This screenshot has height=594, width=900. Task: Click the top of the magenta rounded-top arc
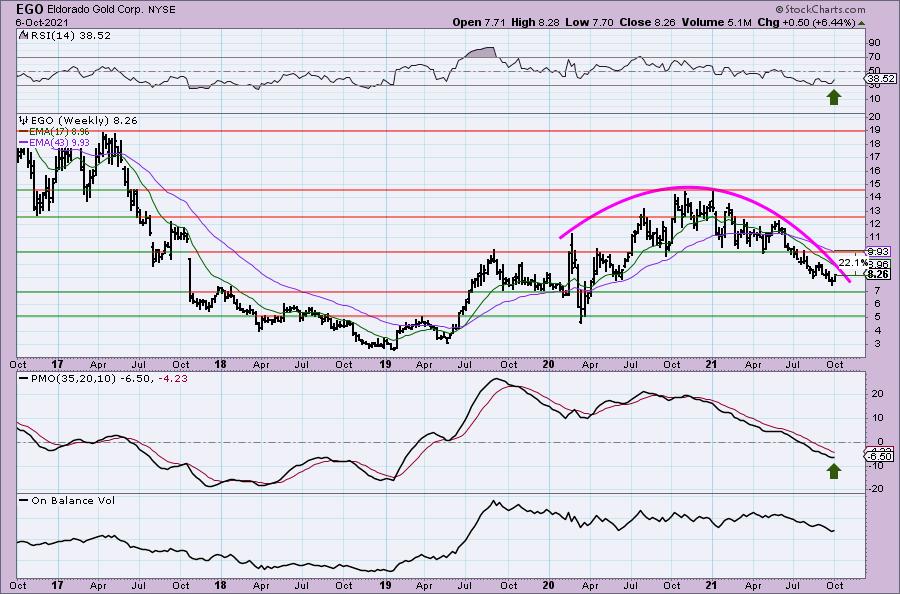point(684,188)
